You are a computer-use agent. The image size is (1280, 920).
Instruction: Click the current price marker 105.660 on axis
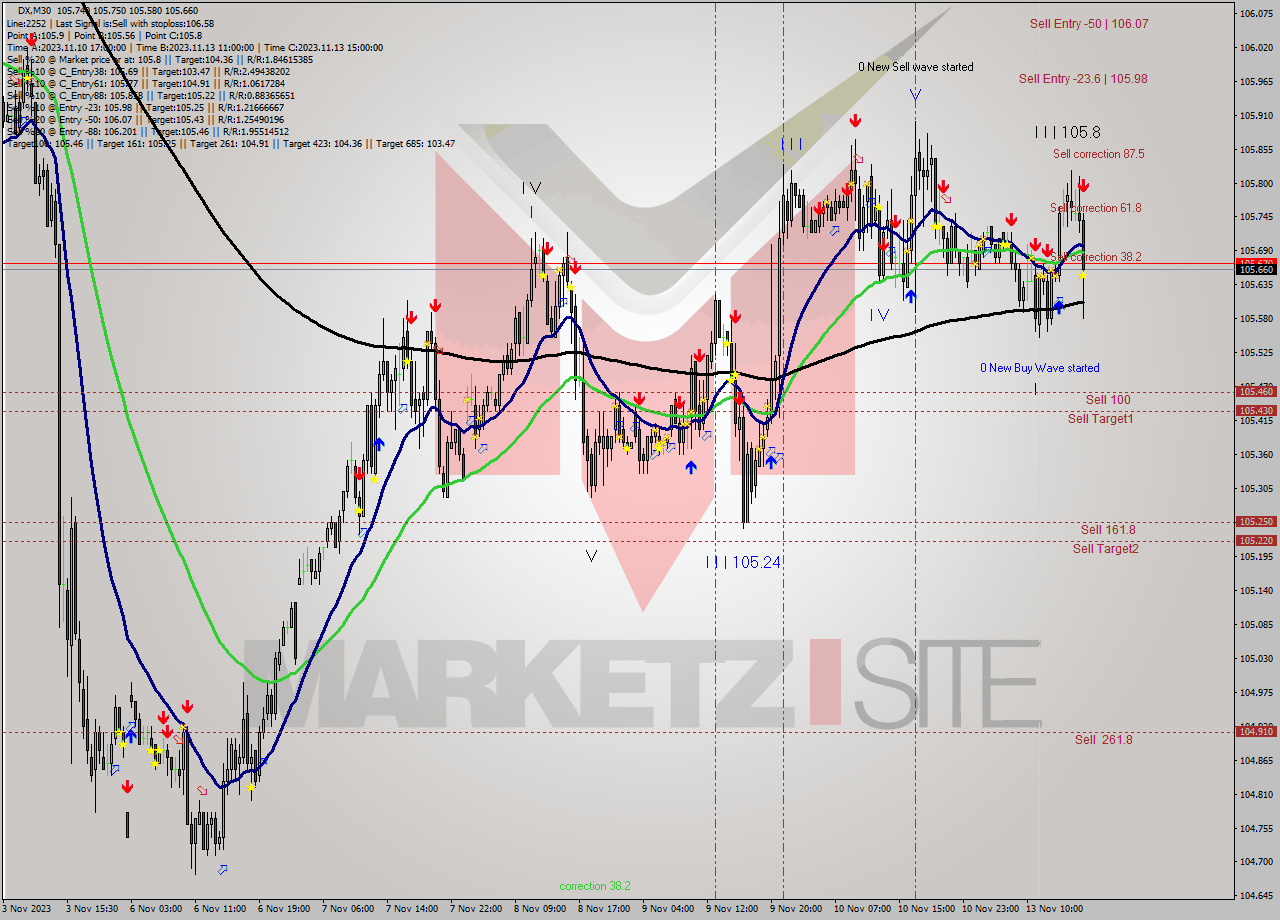pos(1257,269)
